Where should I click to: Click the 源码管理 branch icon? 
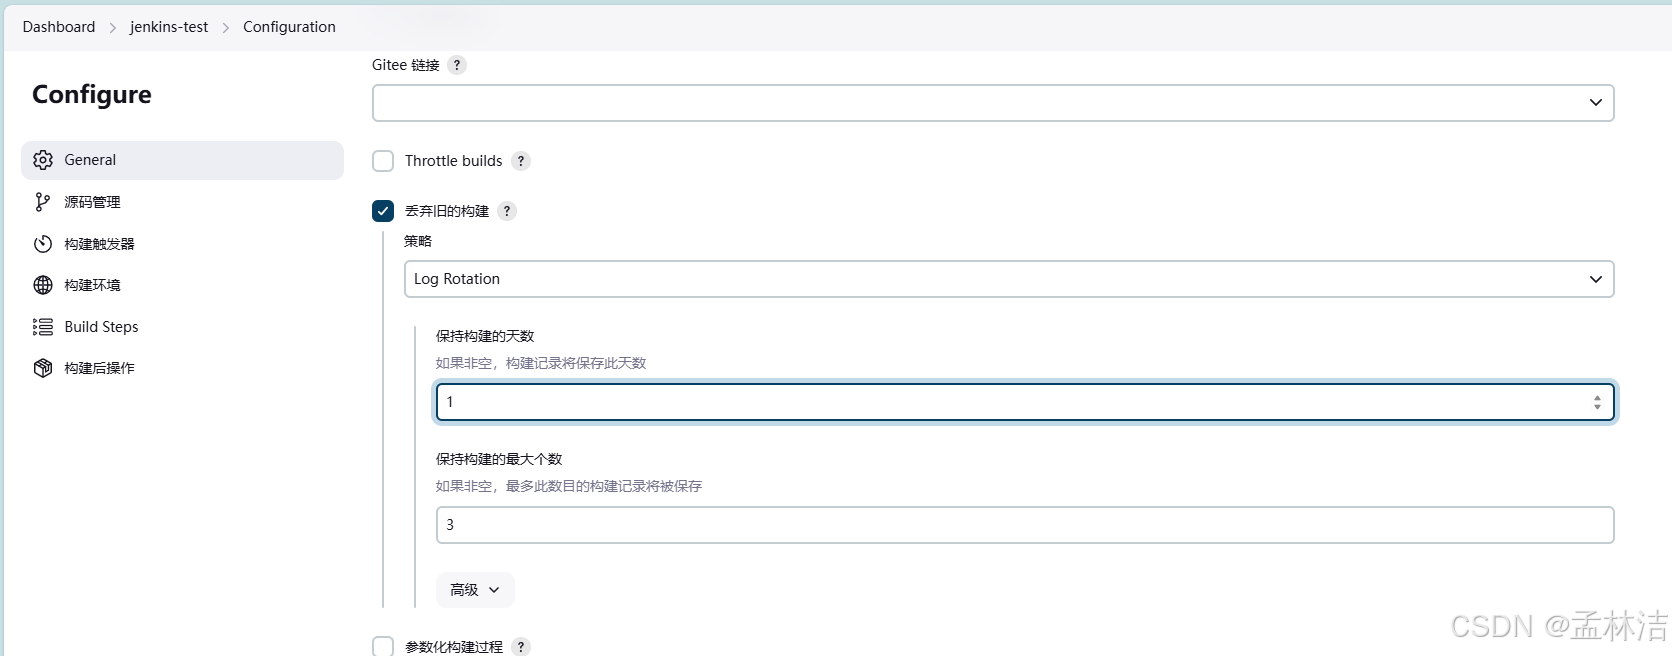coord(42,202)
